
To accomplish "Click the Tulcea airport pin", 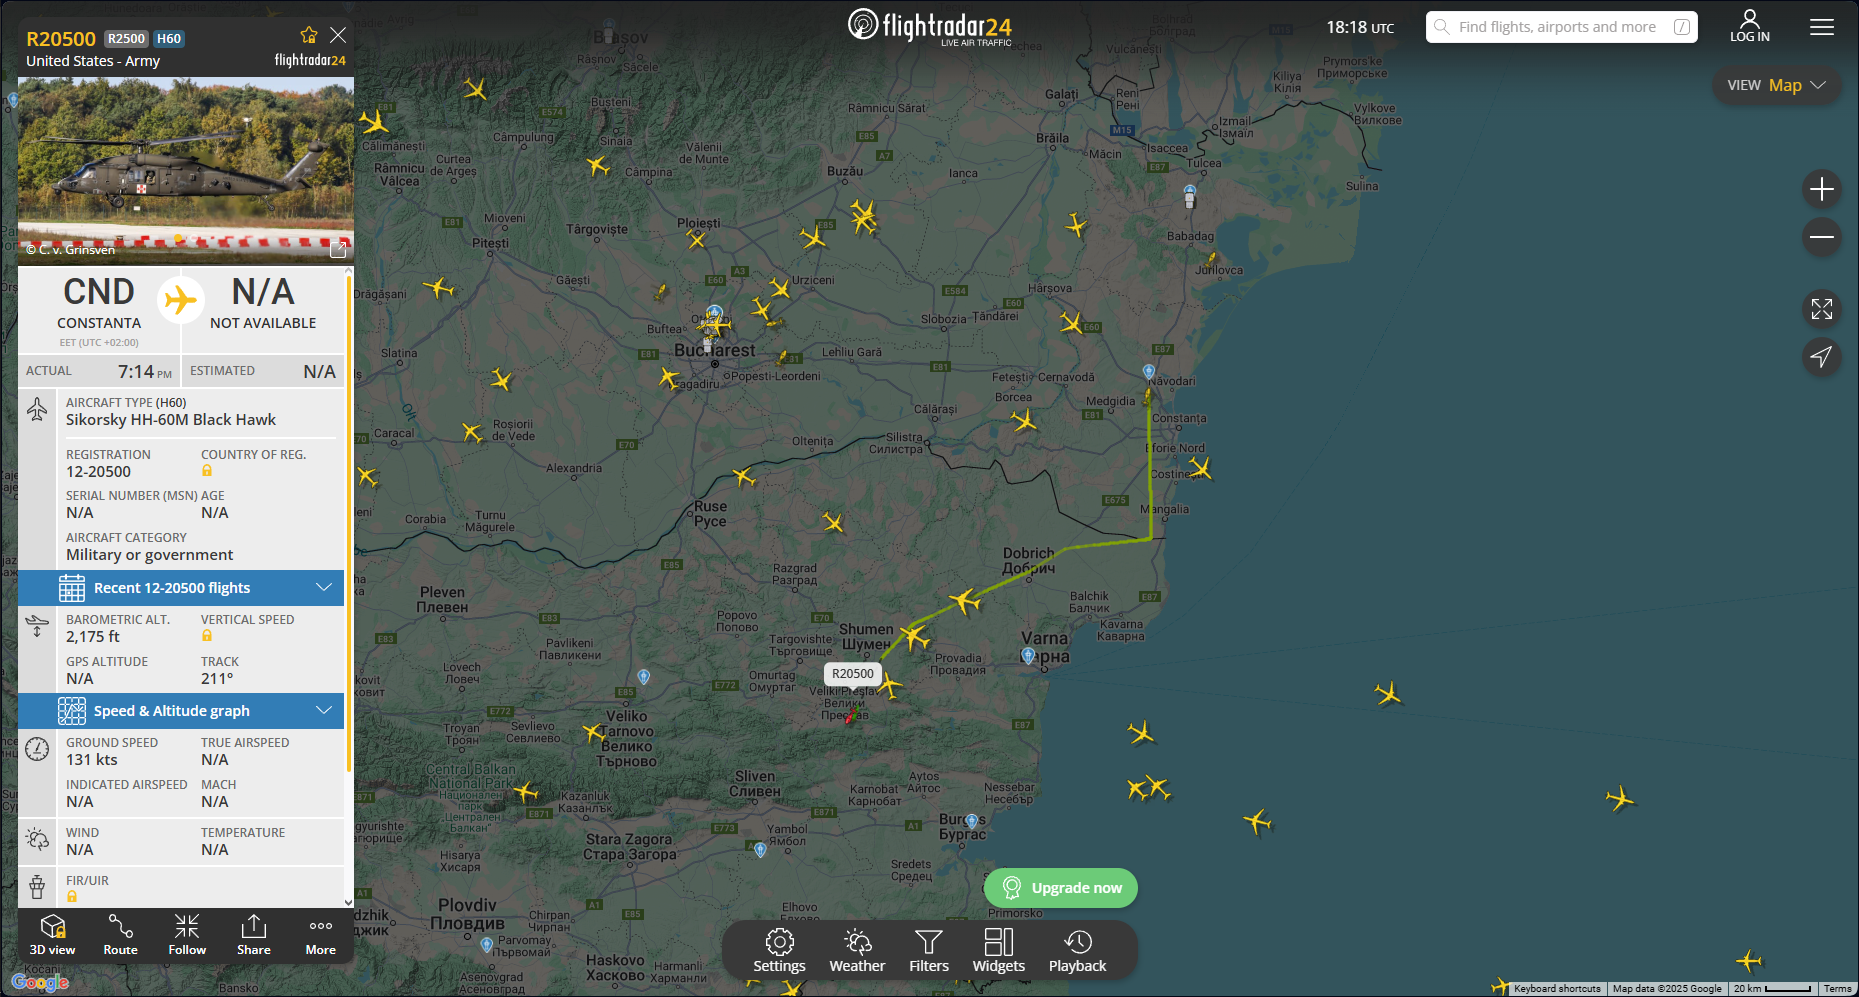I will pyautogui.click(x=1190, y=190).
